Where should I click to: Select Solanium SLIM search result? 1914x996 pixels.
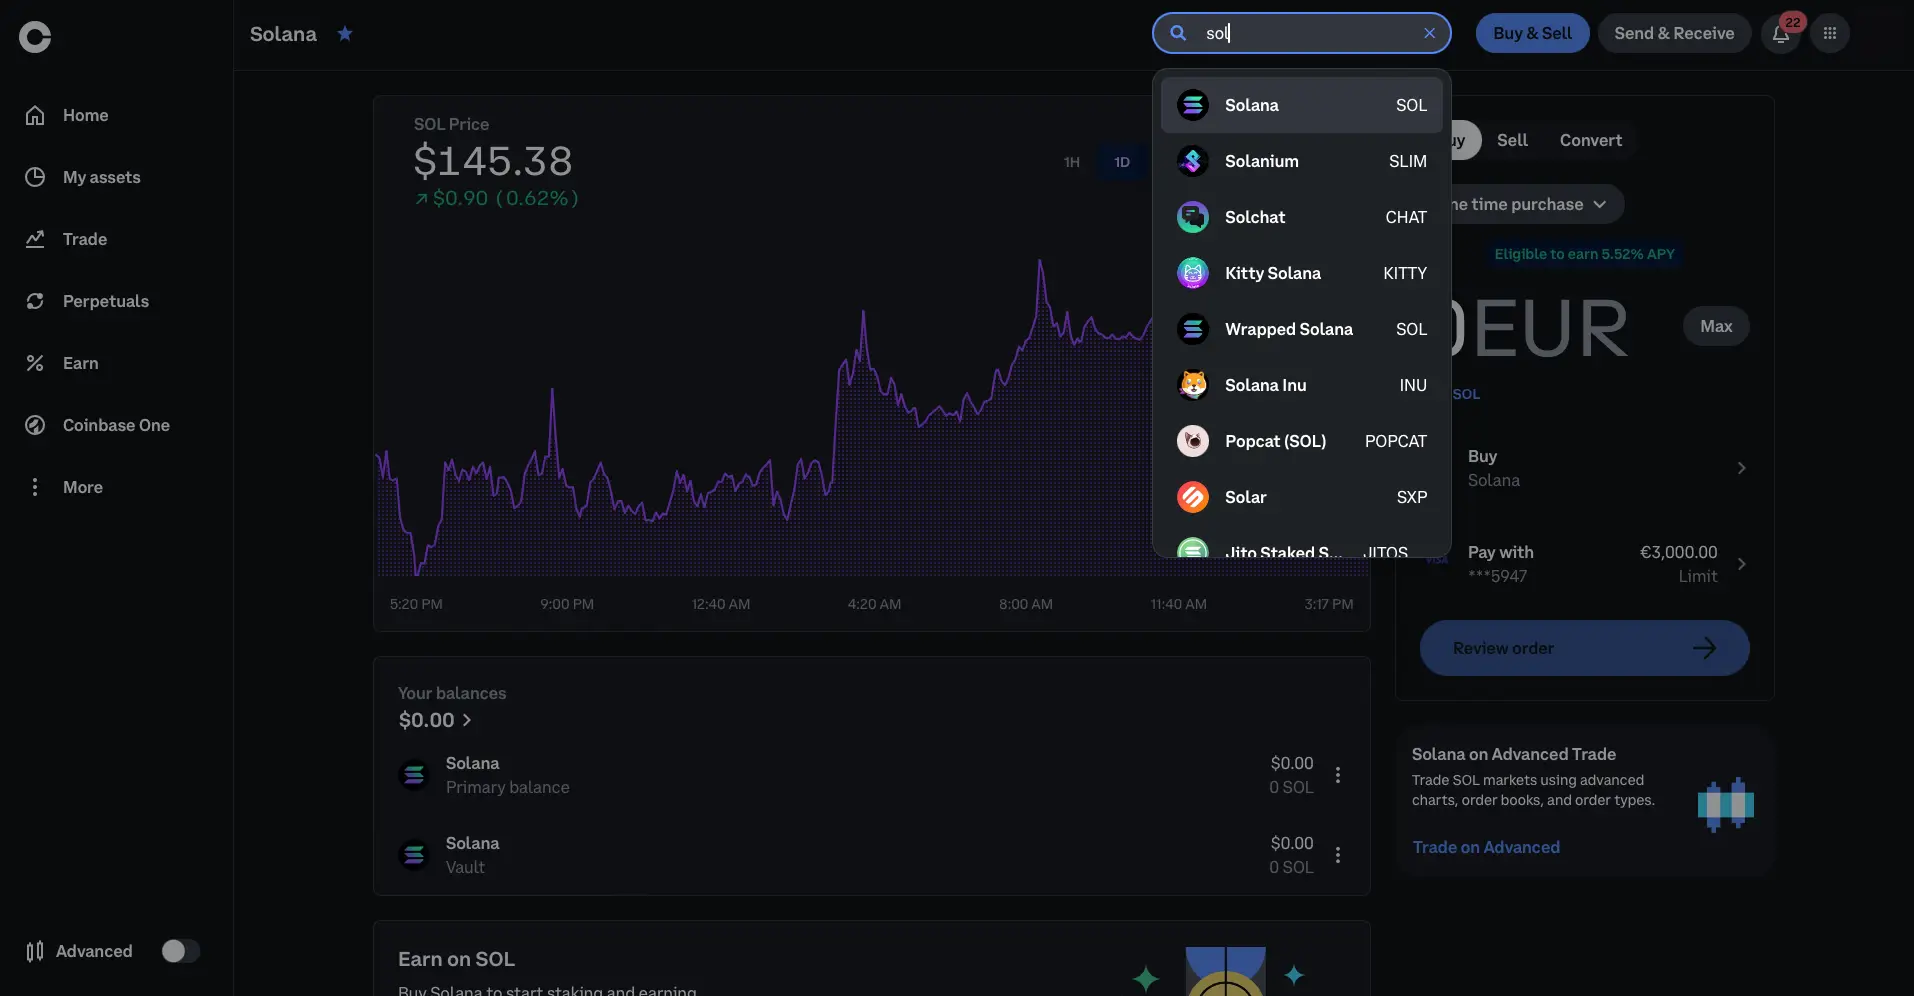click(x=1302, y=161)
